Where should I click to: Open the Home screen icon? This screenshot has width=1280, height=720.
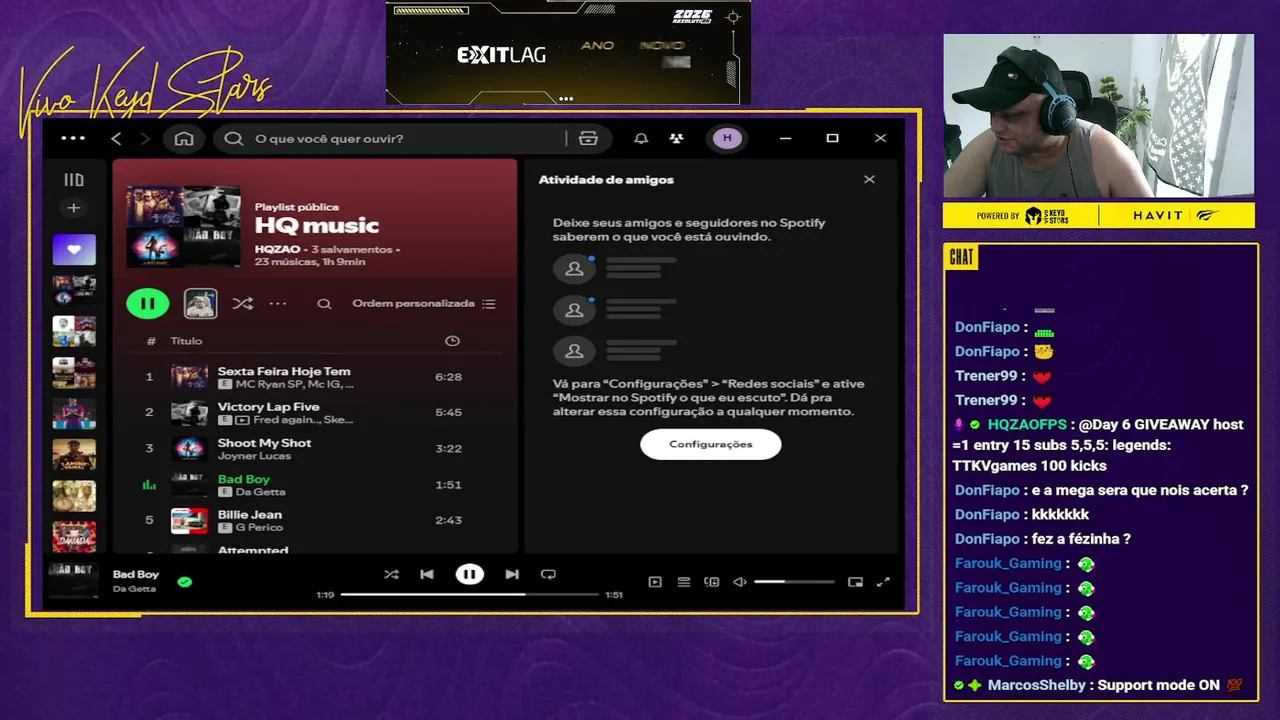[184, 138]
